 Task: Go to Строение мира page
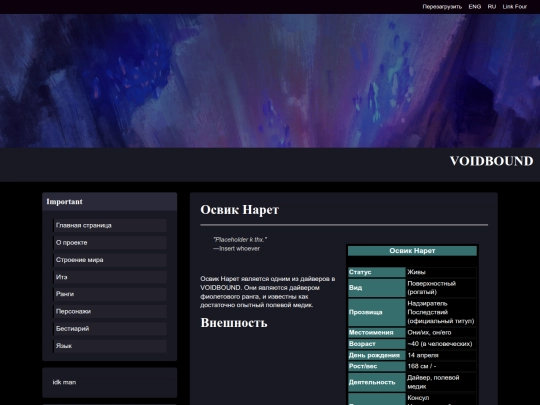(110, 260)
